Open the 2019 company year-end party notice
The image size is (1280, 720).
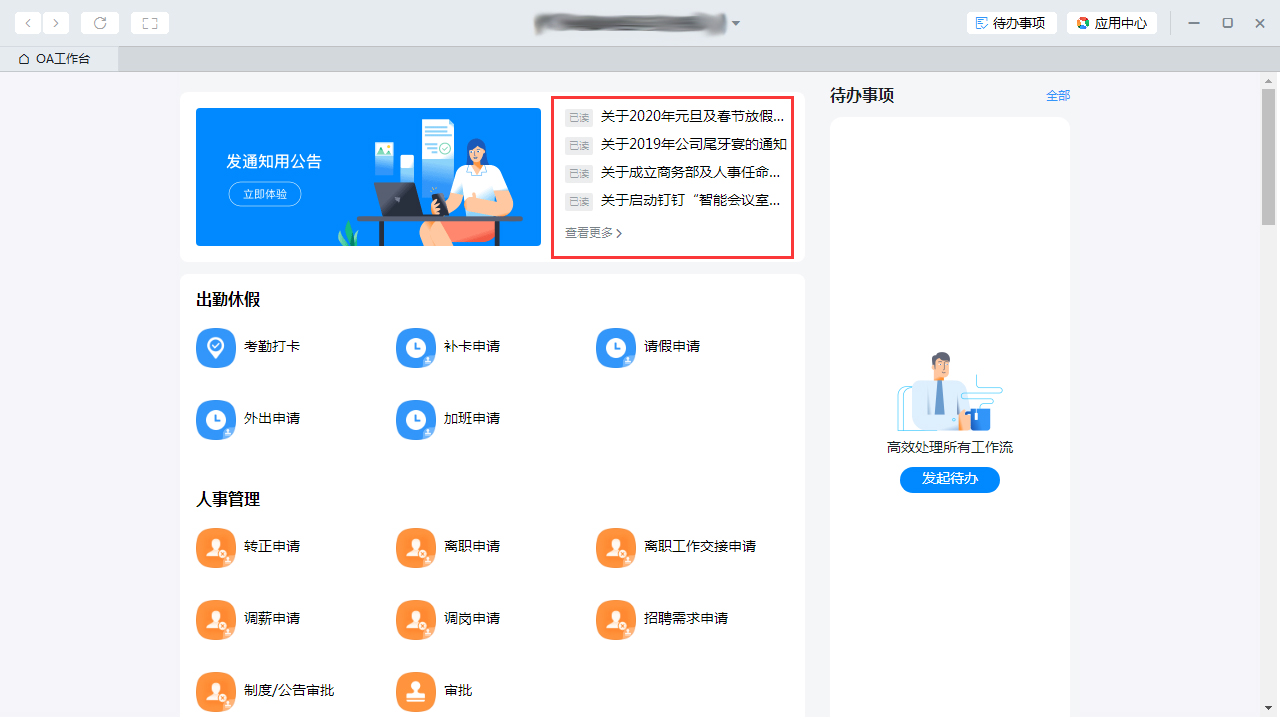[x=690, y=144]
